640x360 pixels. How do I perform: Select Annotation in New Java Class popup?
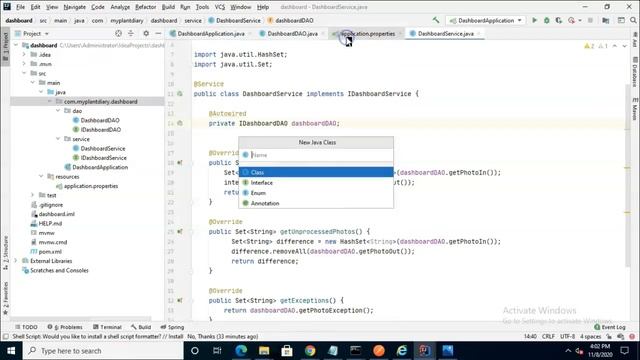coord(316,203)
